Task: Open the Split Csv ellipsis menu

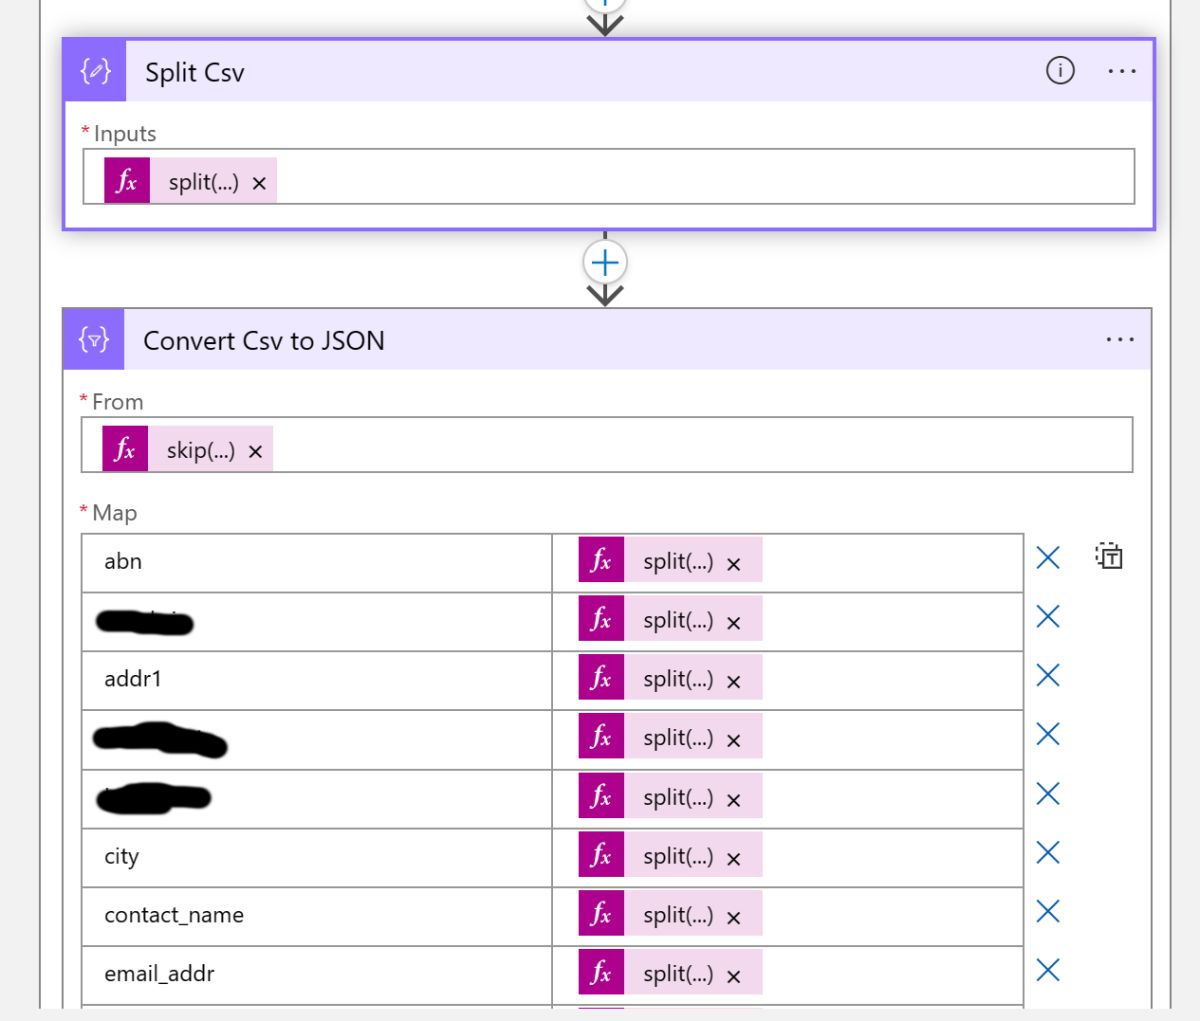Action: (1122, 71)
